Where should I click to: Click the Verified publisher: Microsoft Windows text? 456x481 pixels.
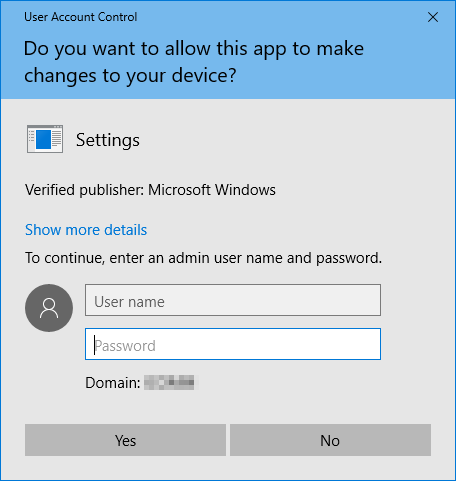pos(150,190)
